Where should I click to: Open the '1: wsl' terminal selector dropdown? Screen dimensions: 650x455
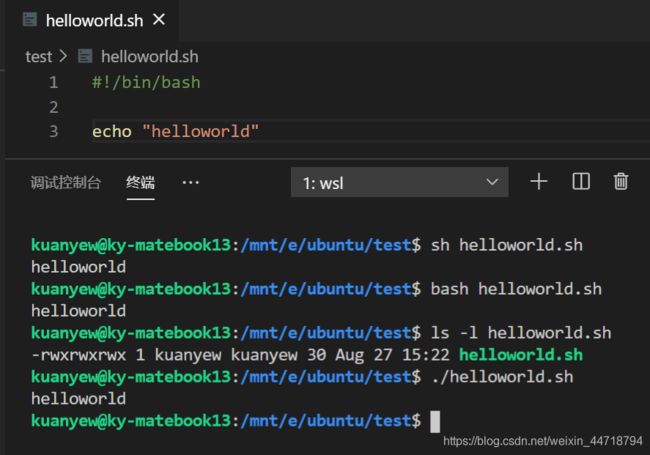400,182
